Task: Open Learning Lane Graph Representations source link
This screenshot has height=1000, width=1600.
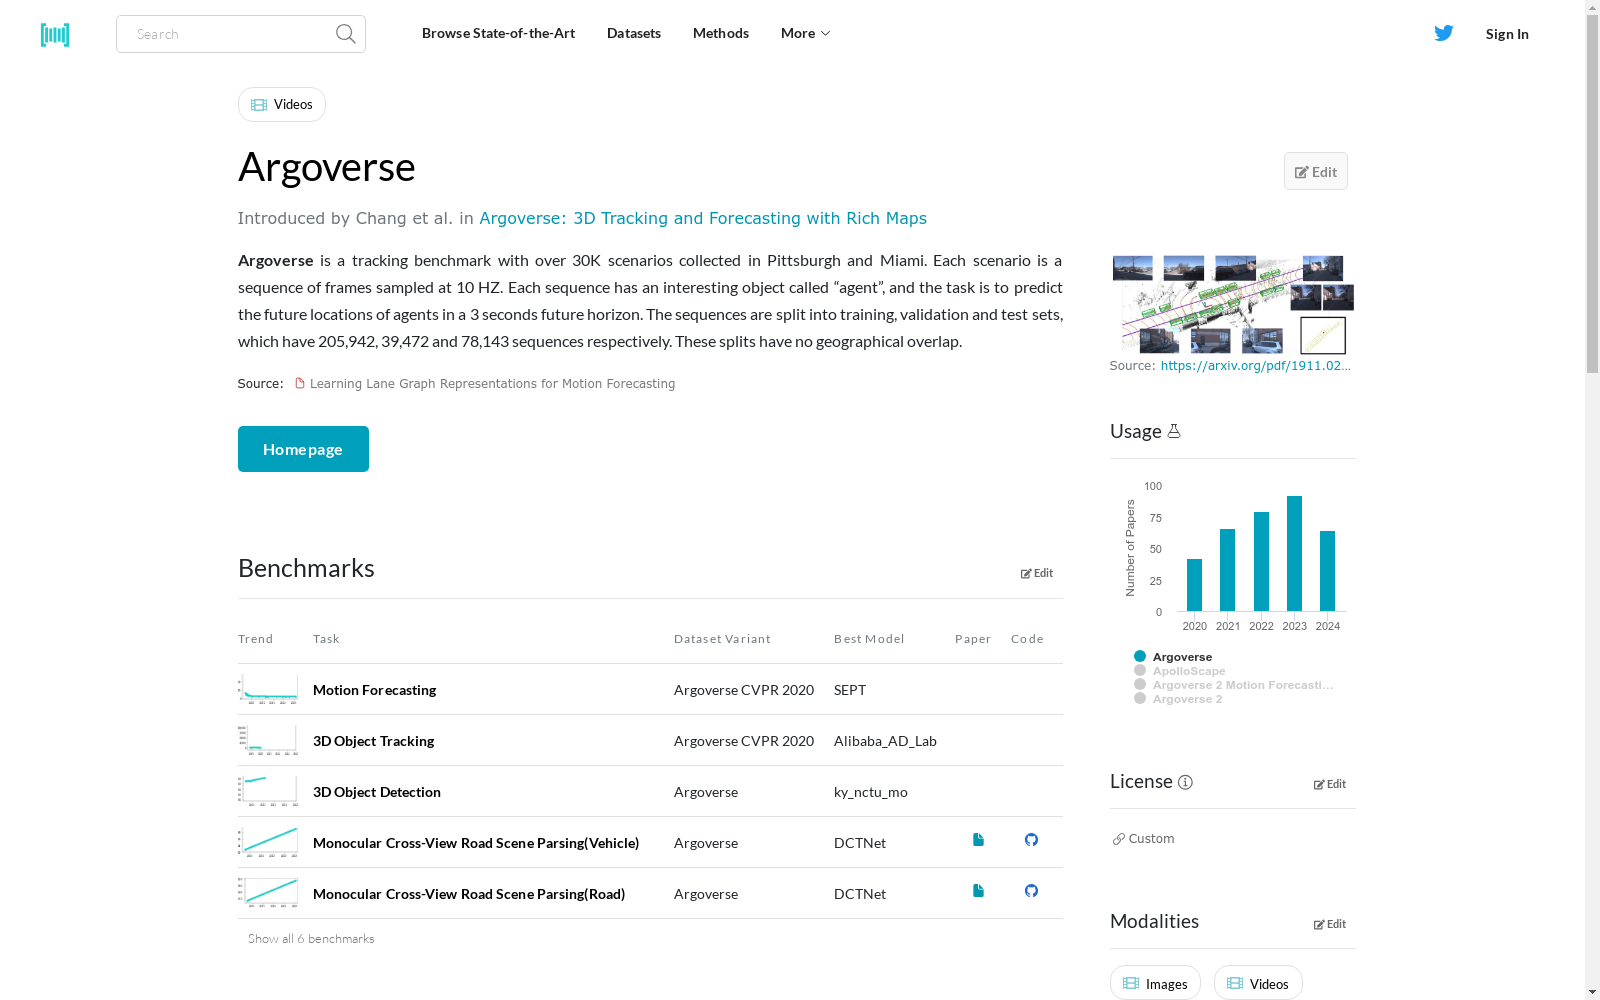Action: (x=492, y=384)
